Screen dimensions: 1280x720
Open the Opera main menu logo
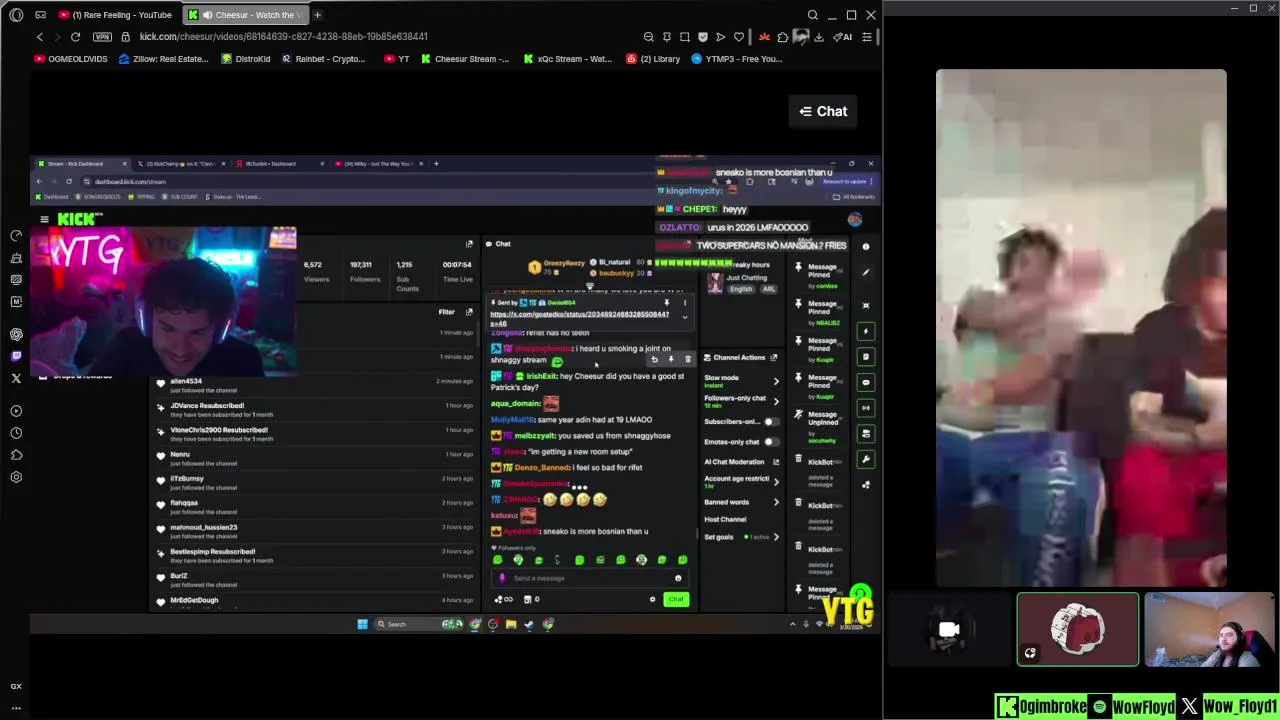16,15
